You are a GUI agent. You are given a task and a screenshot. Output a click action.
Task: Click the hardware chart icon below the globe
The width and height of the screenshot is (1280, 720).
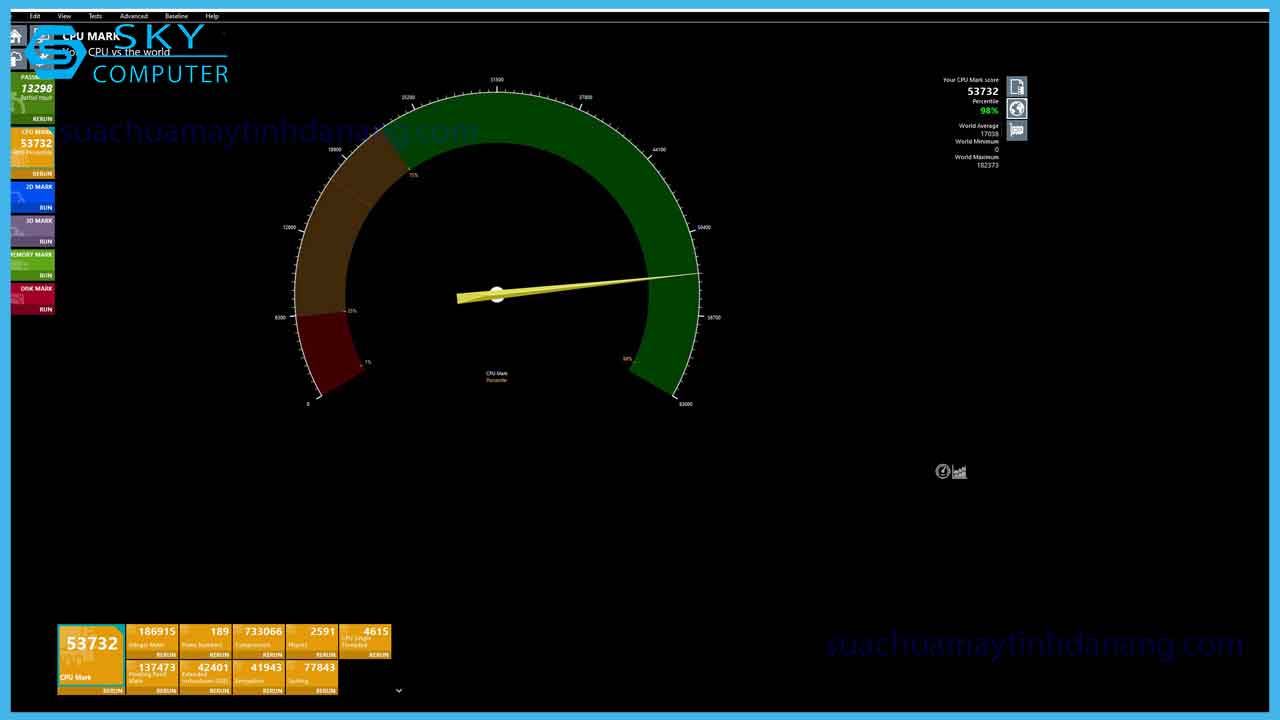pyautogui.click(x=1017, y=131)
